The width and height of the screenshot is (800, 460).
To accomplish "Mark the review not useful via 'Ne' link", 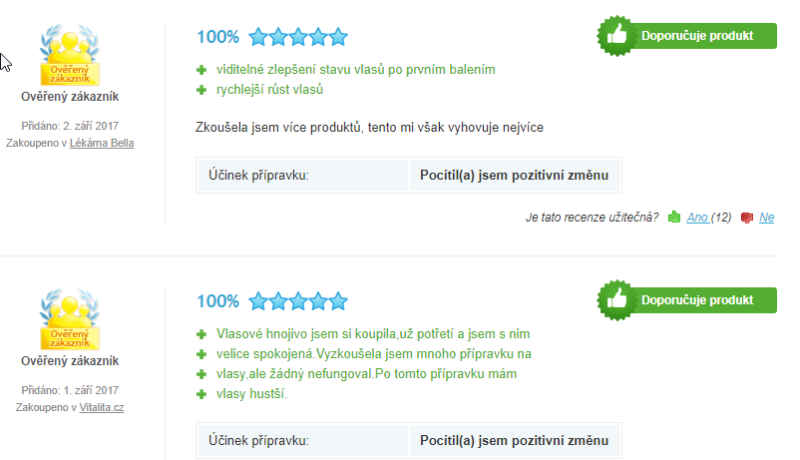I will pyautogui.click(x=766, y=218).
